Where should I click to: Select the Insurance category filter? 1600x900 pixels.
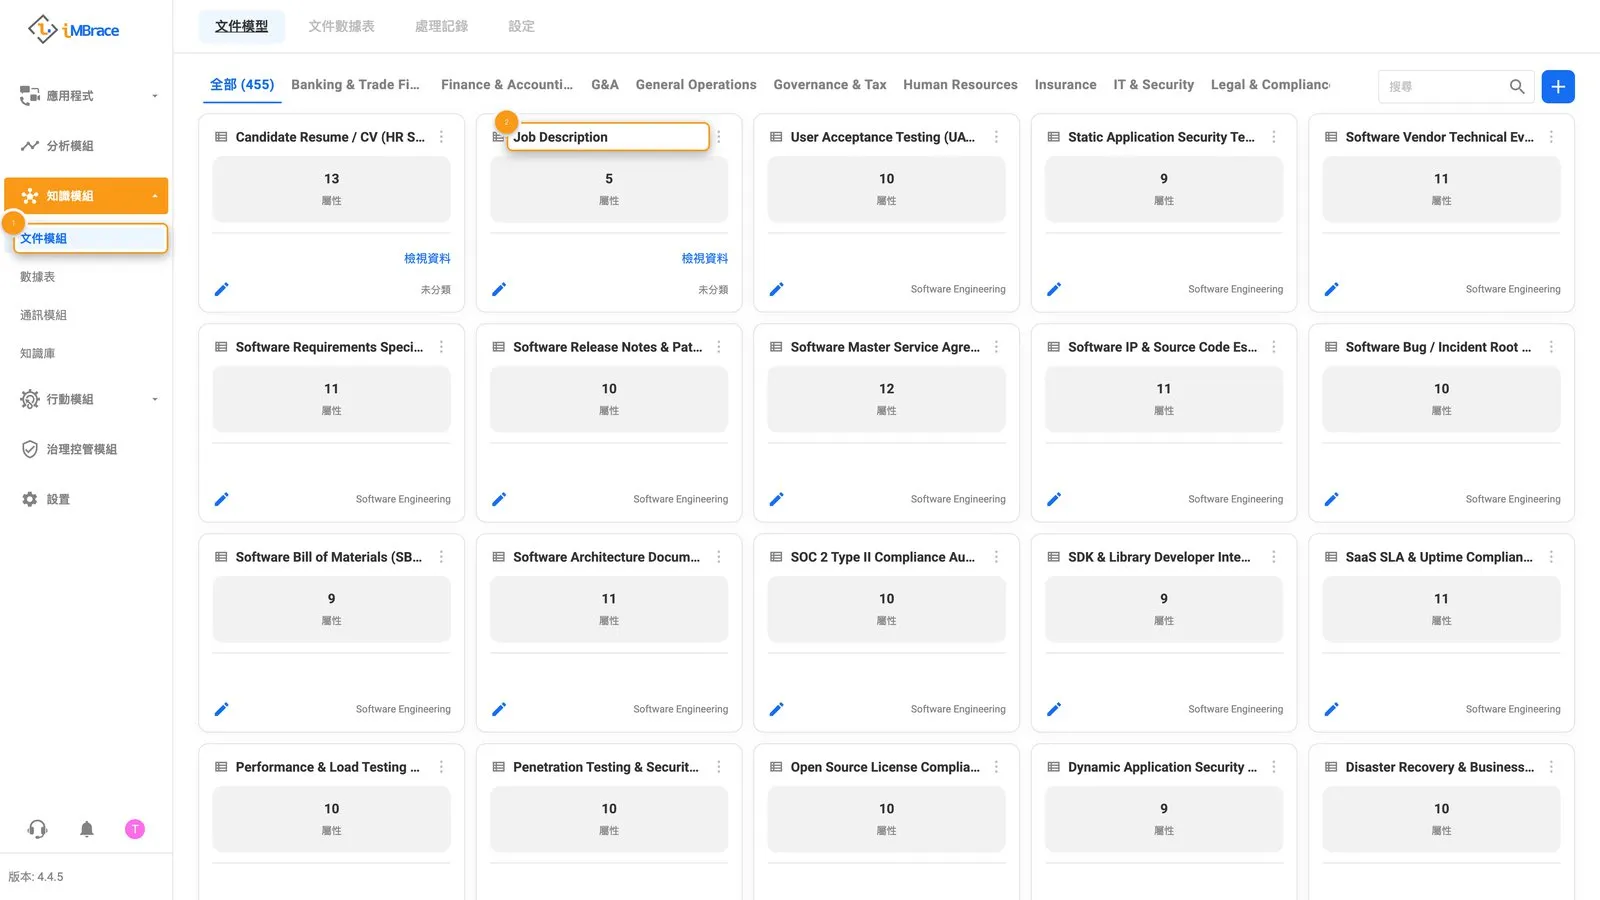[x=1065, y=85]
